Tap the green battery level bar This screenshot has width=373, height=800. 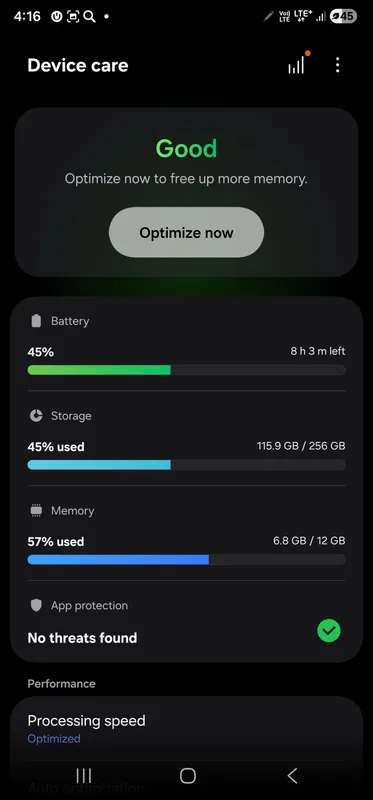pos(99,370)
